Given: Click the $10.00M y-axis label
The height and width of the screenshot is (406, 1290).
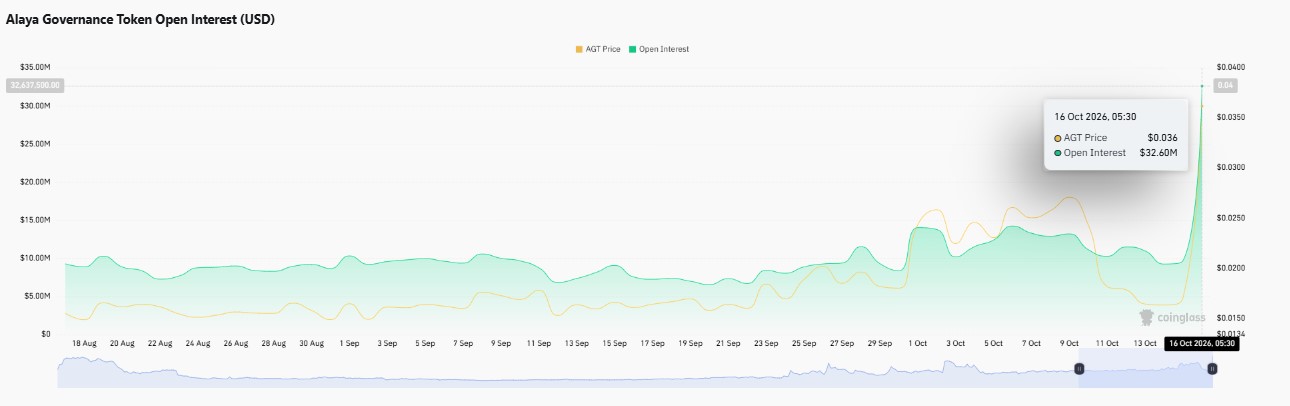Looking at the screenshot, I should [x=35, y=257].
